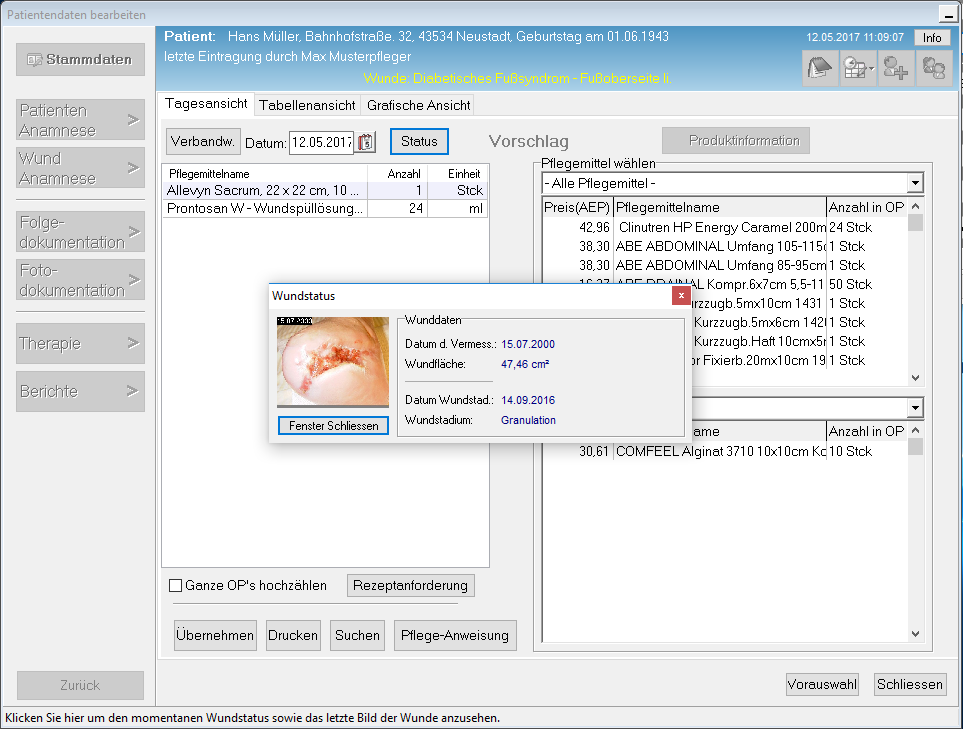Close the Wundstatus popup with red X
The image size is (963, 729).
681,296
